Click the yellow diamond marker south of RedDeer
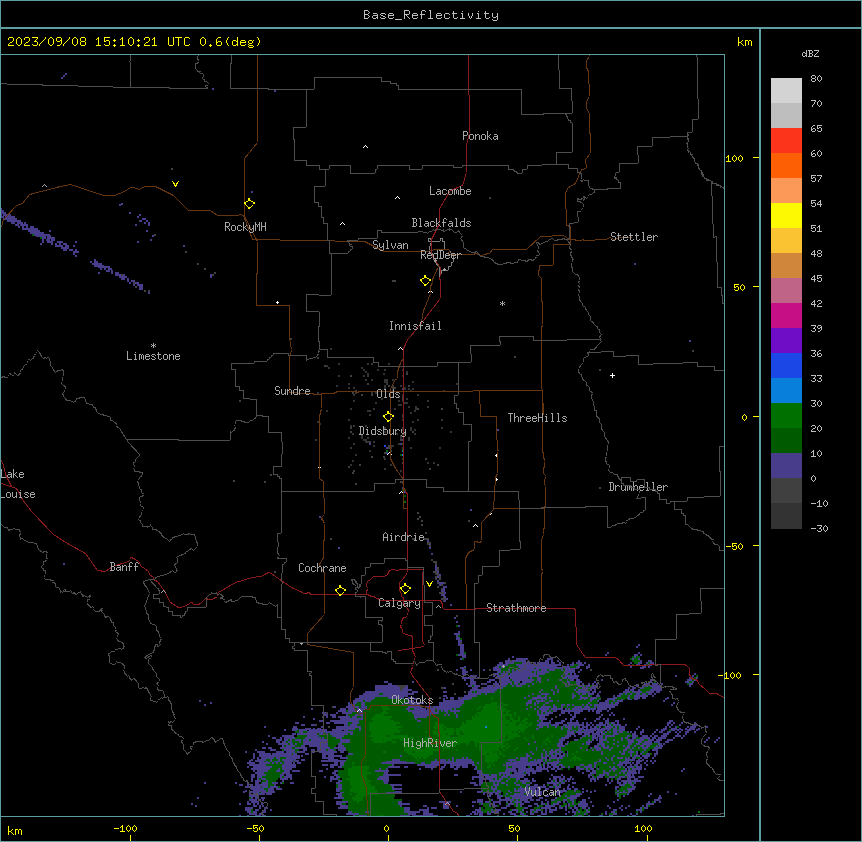This screenshot has width=862, height=842. pos(426,281)
